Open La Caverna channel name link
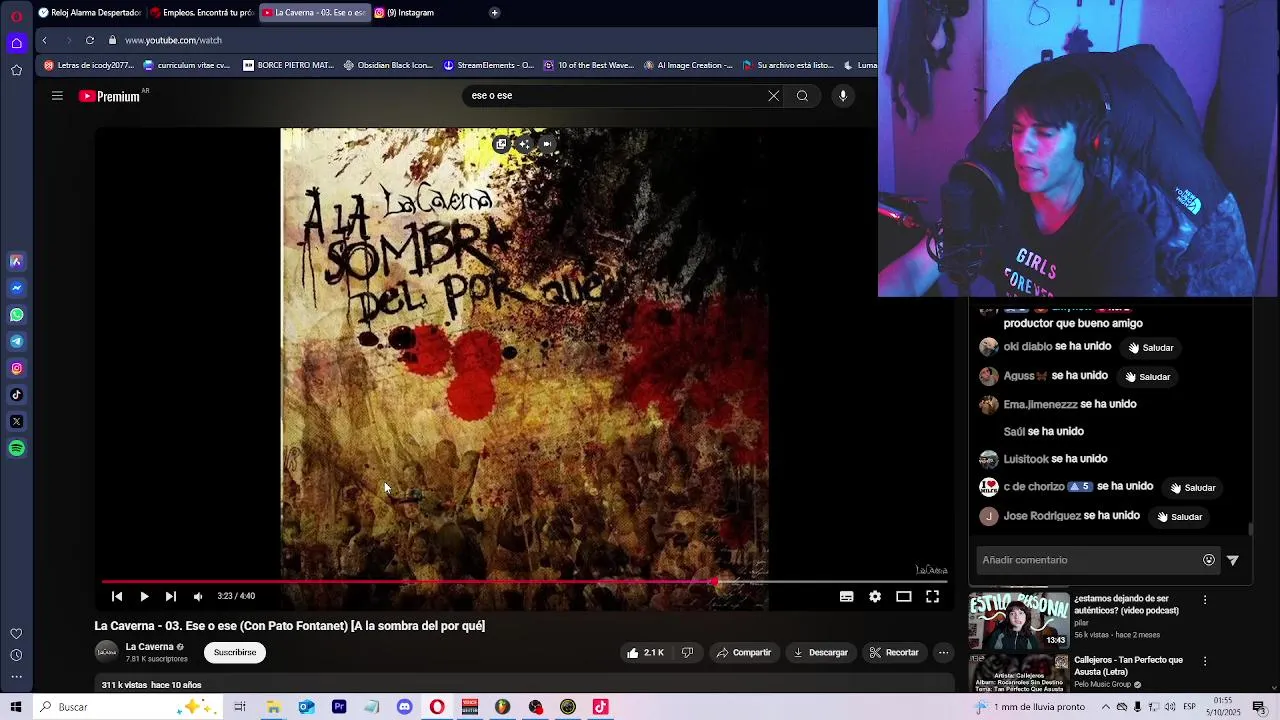The height and width of the screenshot is (720, 1280). (150, 647)
